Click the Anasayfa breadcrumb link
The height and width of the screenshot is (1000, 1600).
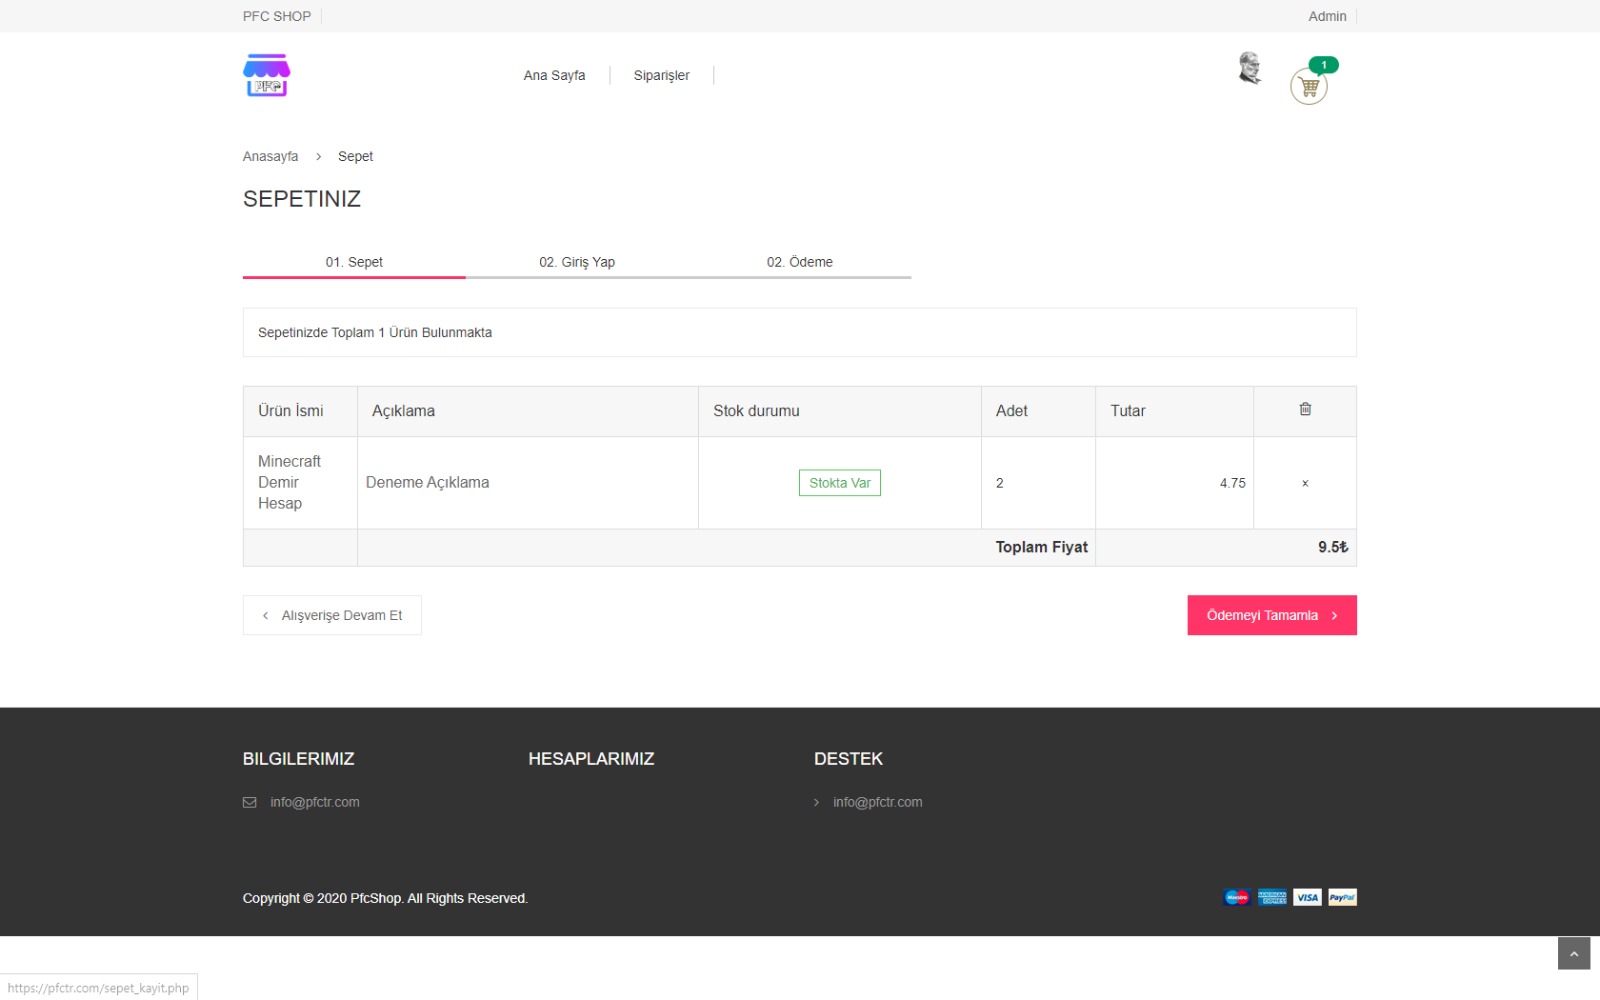point(270,156)
